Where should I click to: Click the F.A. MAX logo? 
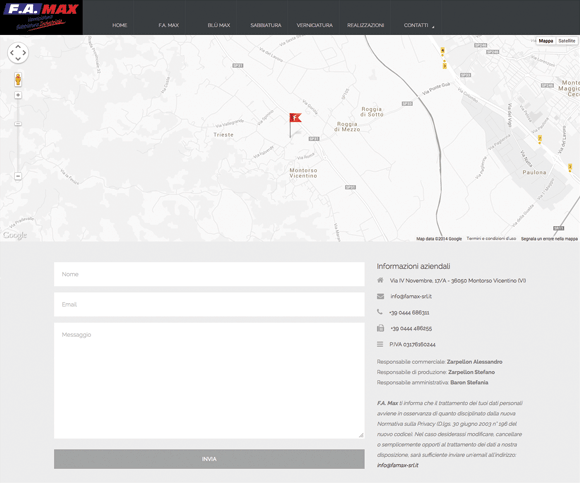click(x=41, y=17)
